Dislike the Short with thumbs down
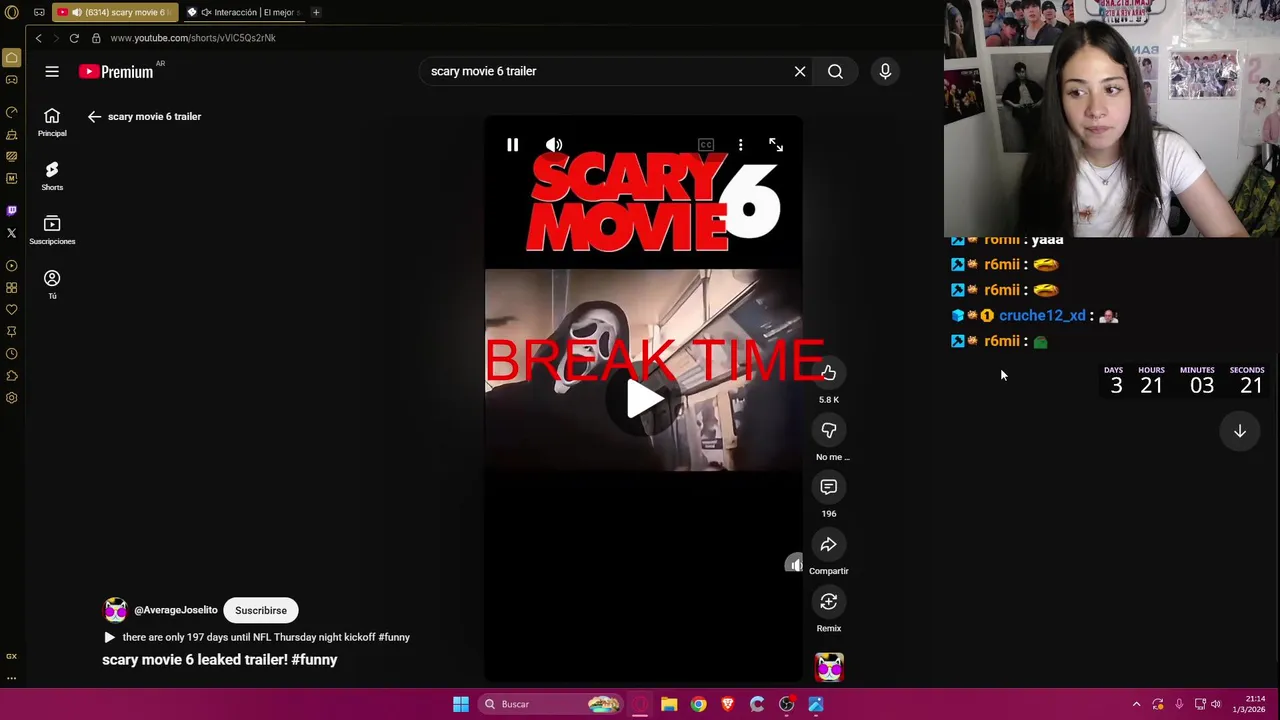Viewport: 1280px width, 720px height. 829,430
